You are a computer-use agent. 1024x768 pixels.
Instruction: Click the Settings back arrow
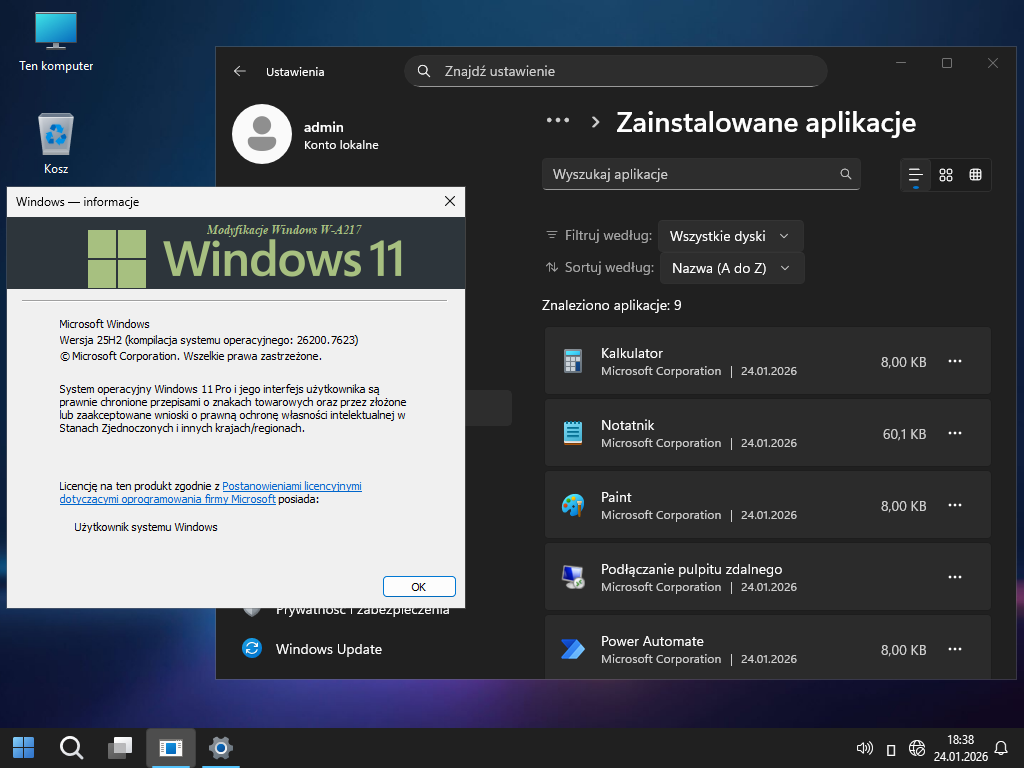239,71
